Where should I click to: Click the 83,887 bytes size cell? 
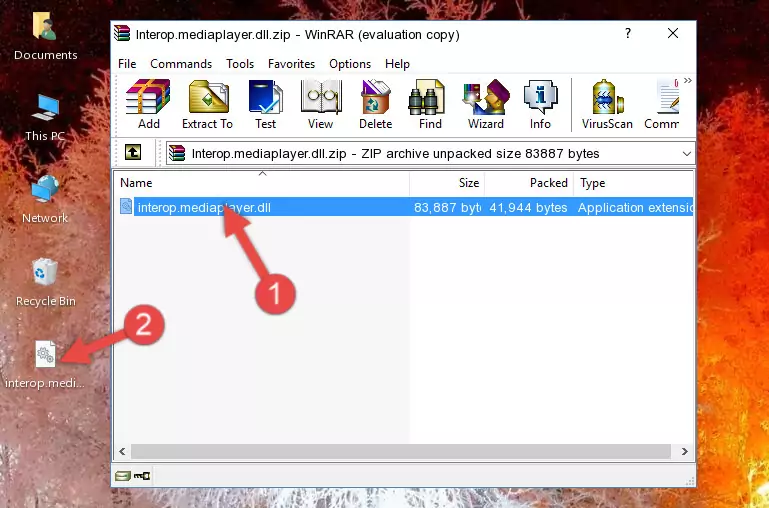447,207
